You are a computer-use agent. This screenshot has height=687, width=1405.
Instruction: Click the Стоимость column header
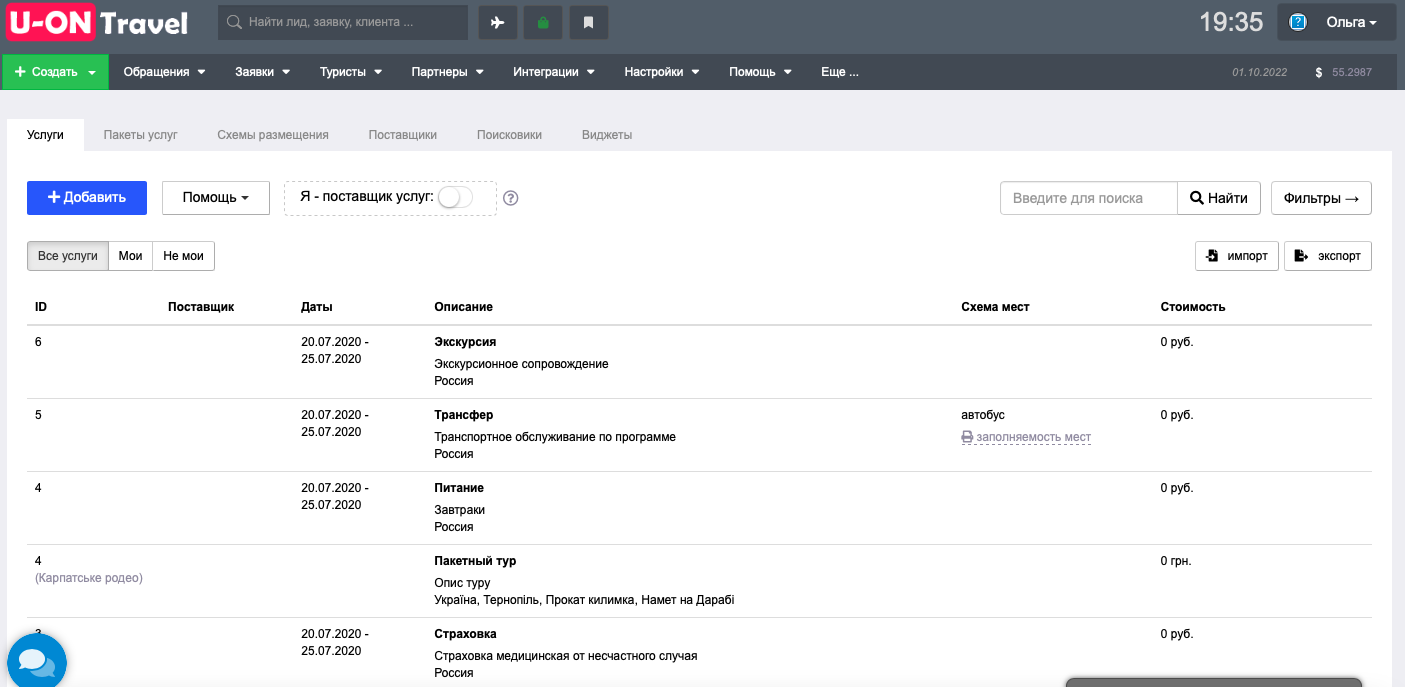[1193, 307]
